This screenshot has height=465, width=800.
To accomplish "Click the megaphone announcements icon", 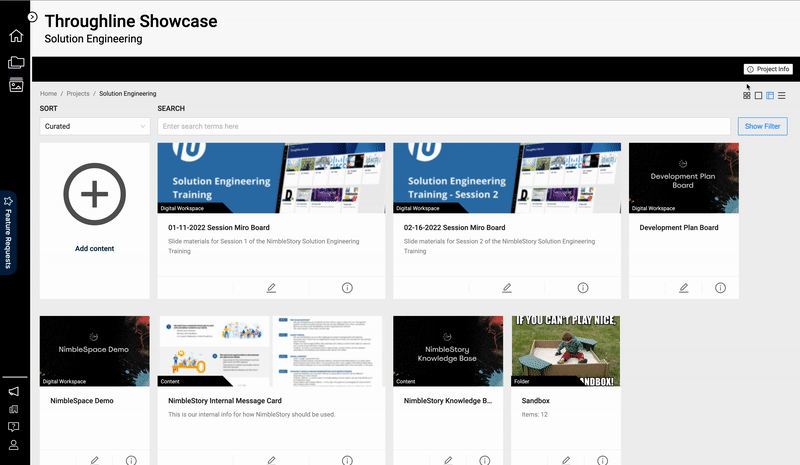I will [15, 391].
